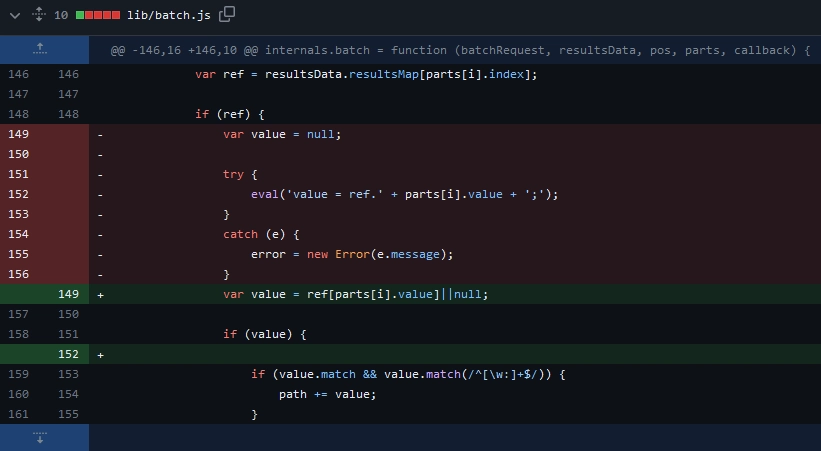Image resolution: width=821 pixels, height=451 pixels.
Task: Click the expand all lines icon
Action: click(x=37, y=14)
